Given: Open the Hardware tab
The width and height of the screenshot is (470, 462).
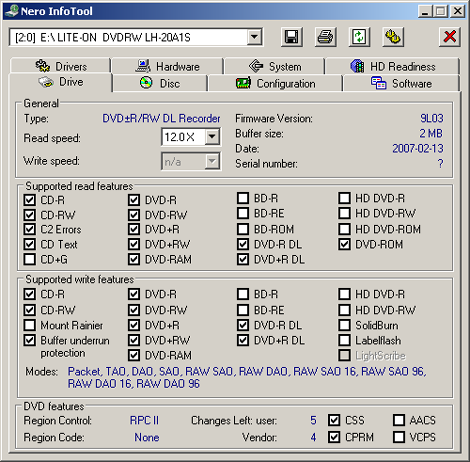Looking at the screenshot, I should point(167,66).
